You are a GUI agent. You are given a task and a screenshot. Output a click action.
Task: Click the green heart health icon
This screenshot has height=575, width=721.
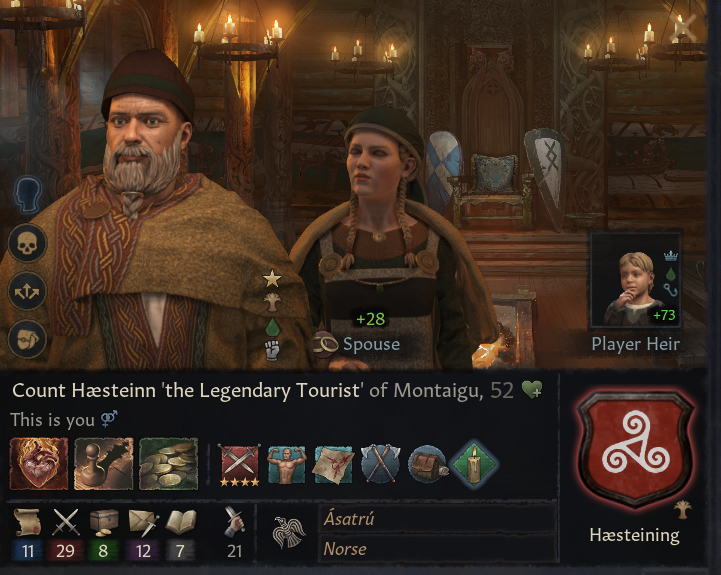click(x=532, y=390)
